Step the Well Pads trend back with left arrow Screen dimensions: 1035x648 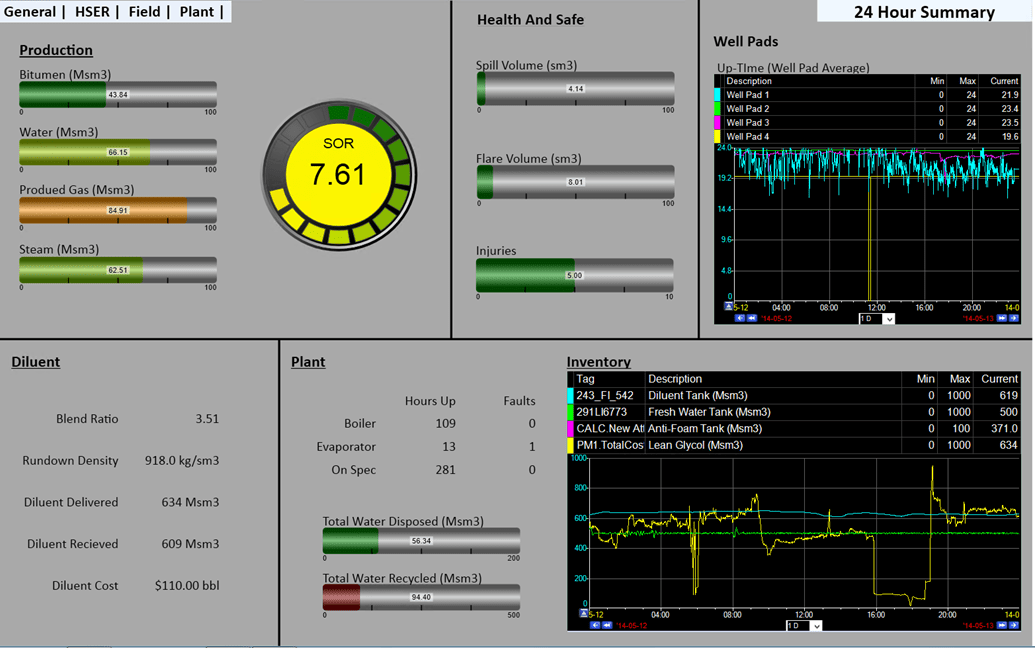tap(740, 319)
